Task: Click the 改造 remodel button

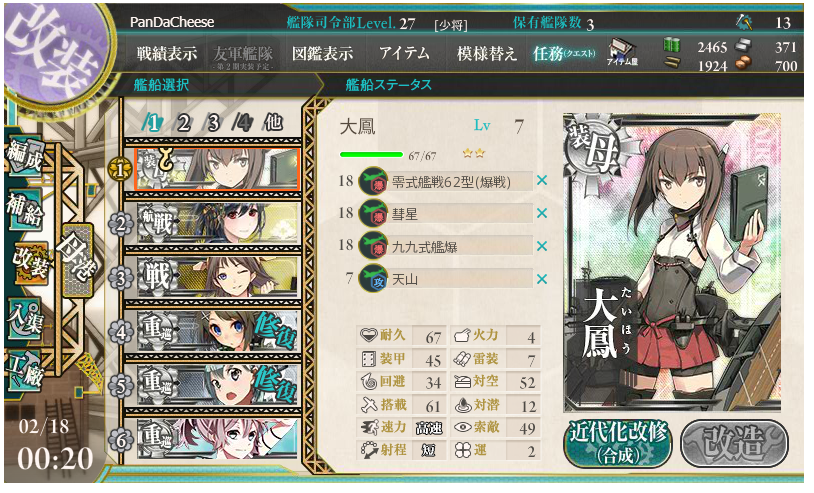Action: 734,443
